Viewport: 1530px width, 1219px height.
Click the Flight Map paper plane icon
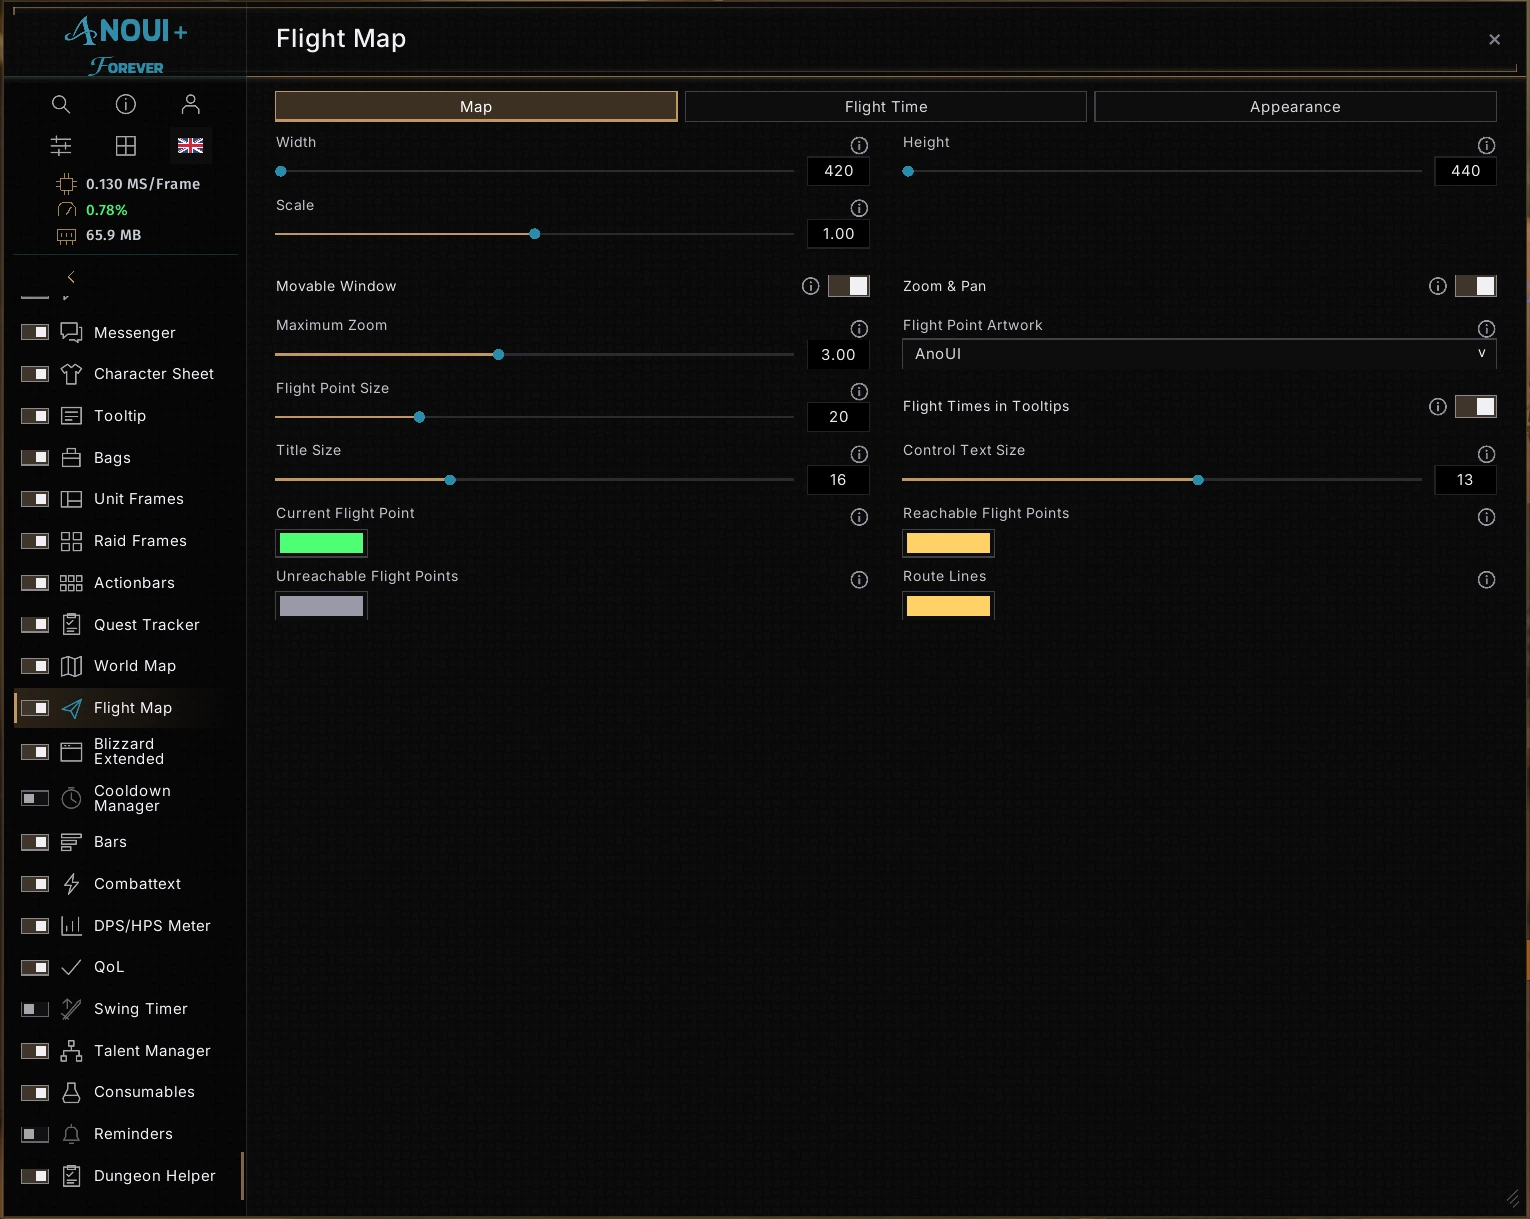71,708
